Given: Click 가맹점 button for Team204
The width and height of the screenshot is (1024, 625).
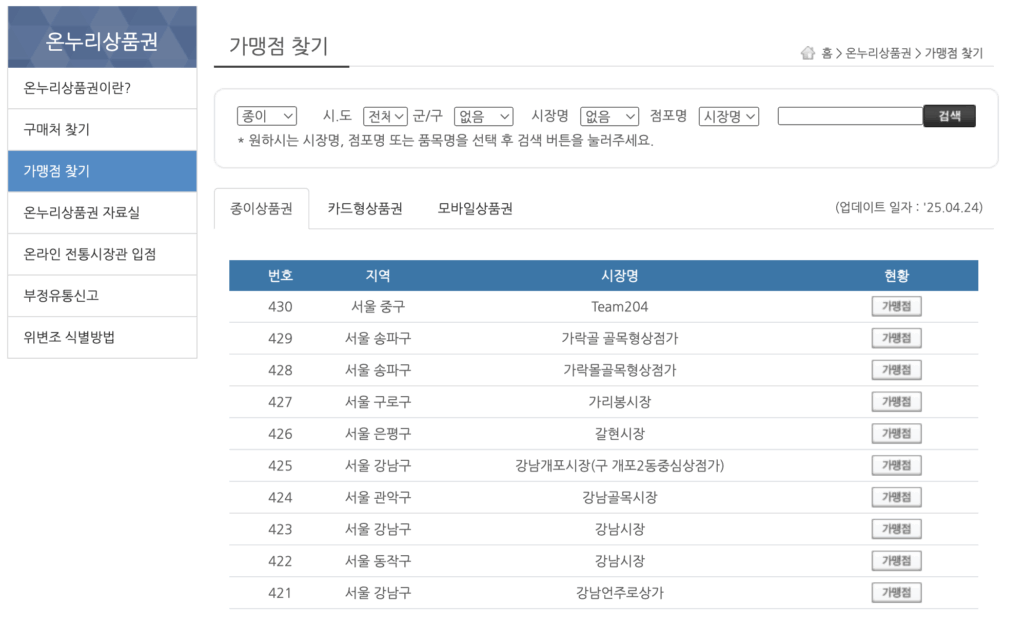Looking at the screenshot, I should (896, 306).
